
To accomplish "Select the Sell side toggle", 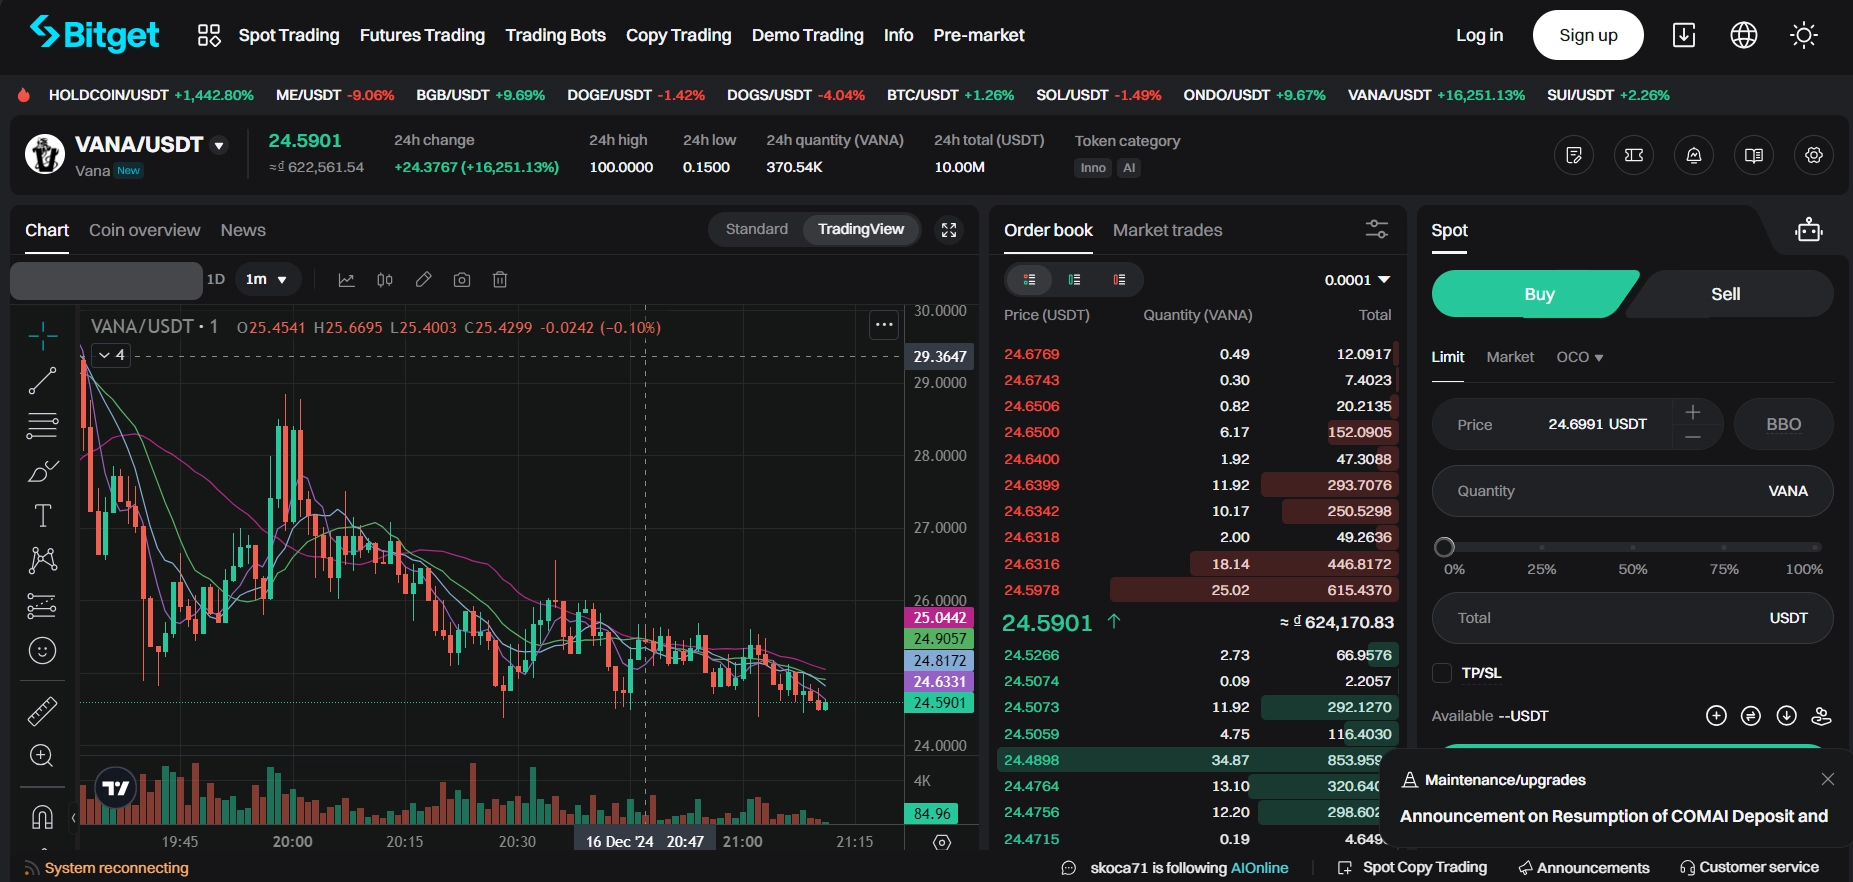I will [1726, 294].
